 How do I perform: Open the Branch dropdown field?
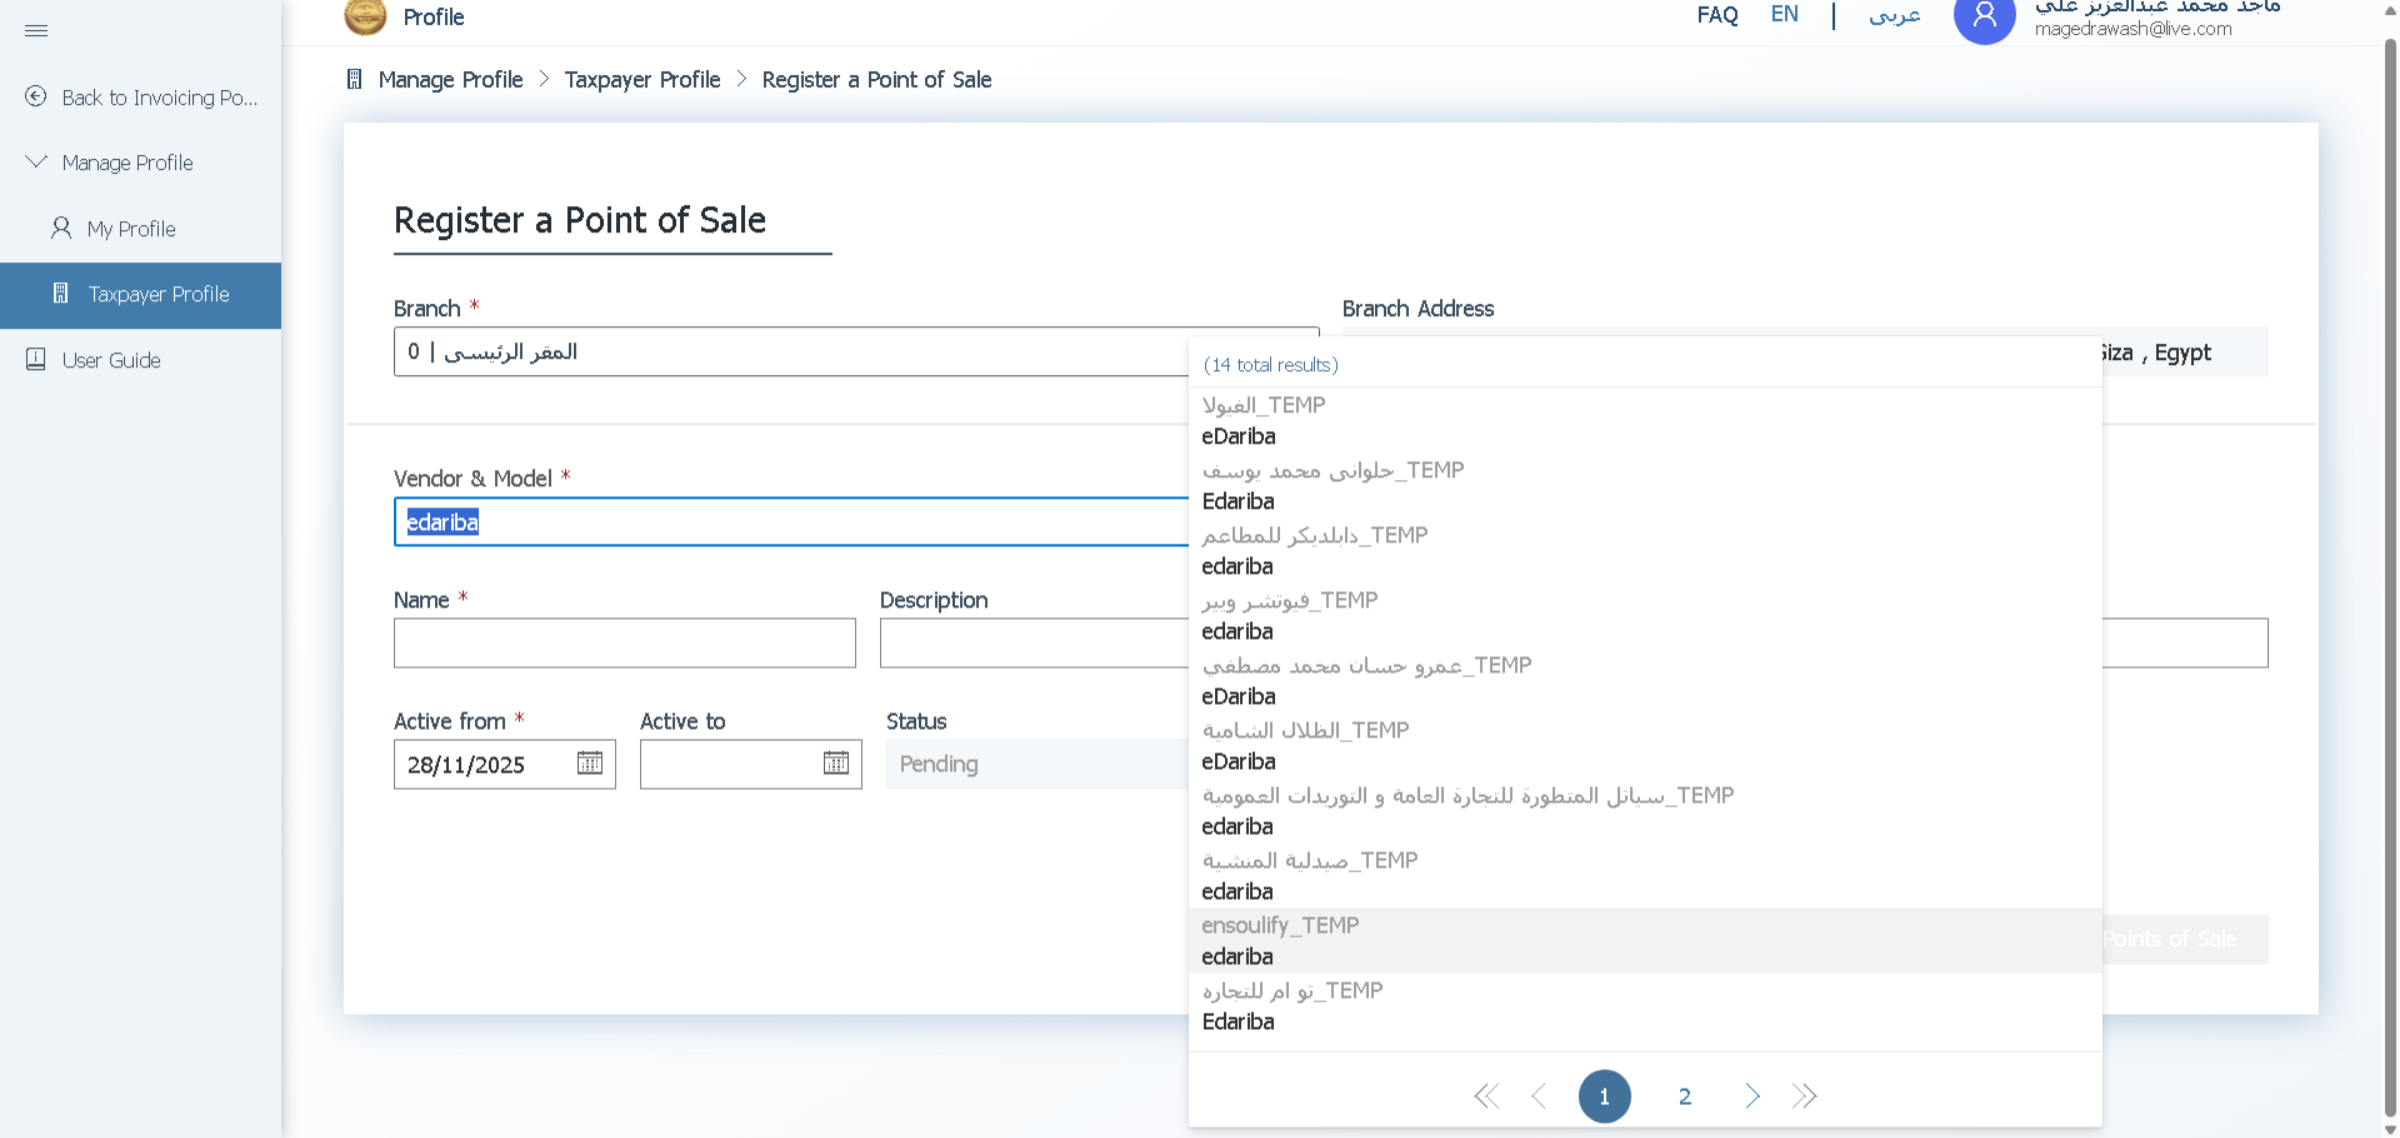[790, 351]
